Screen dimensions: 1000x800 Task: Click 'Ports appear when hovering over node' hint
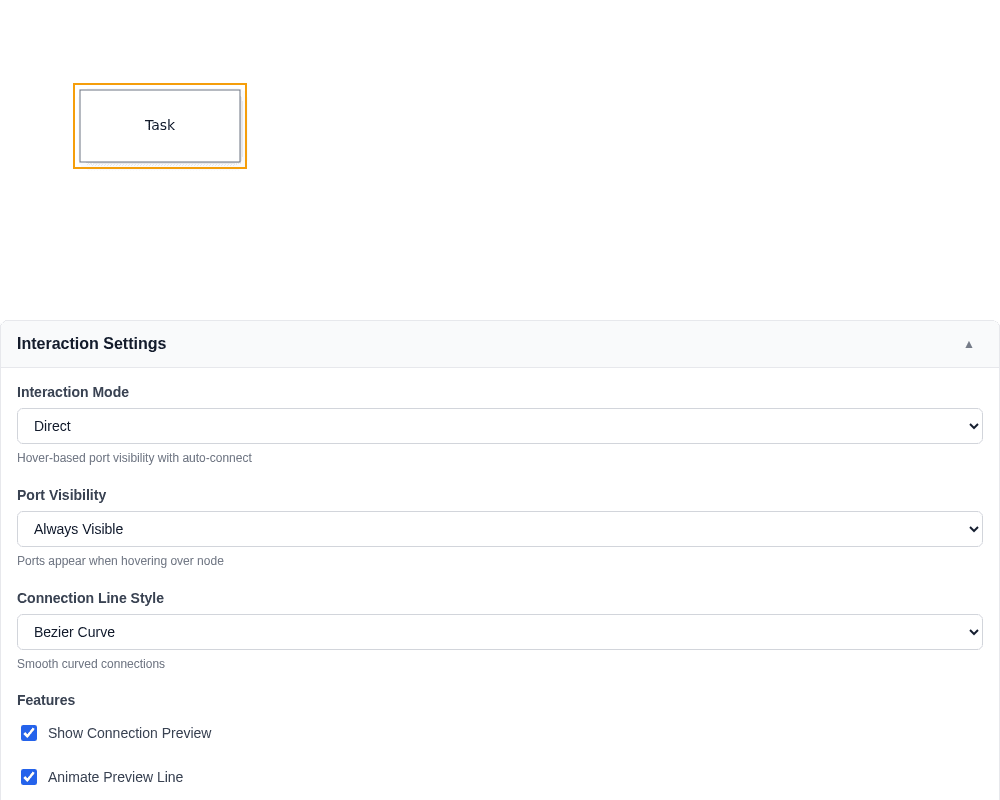121,561
